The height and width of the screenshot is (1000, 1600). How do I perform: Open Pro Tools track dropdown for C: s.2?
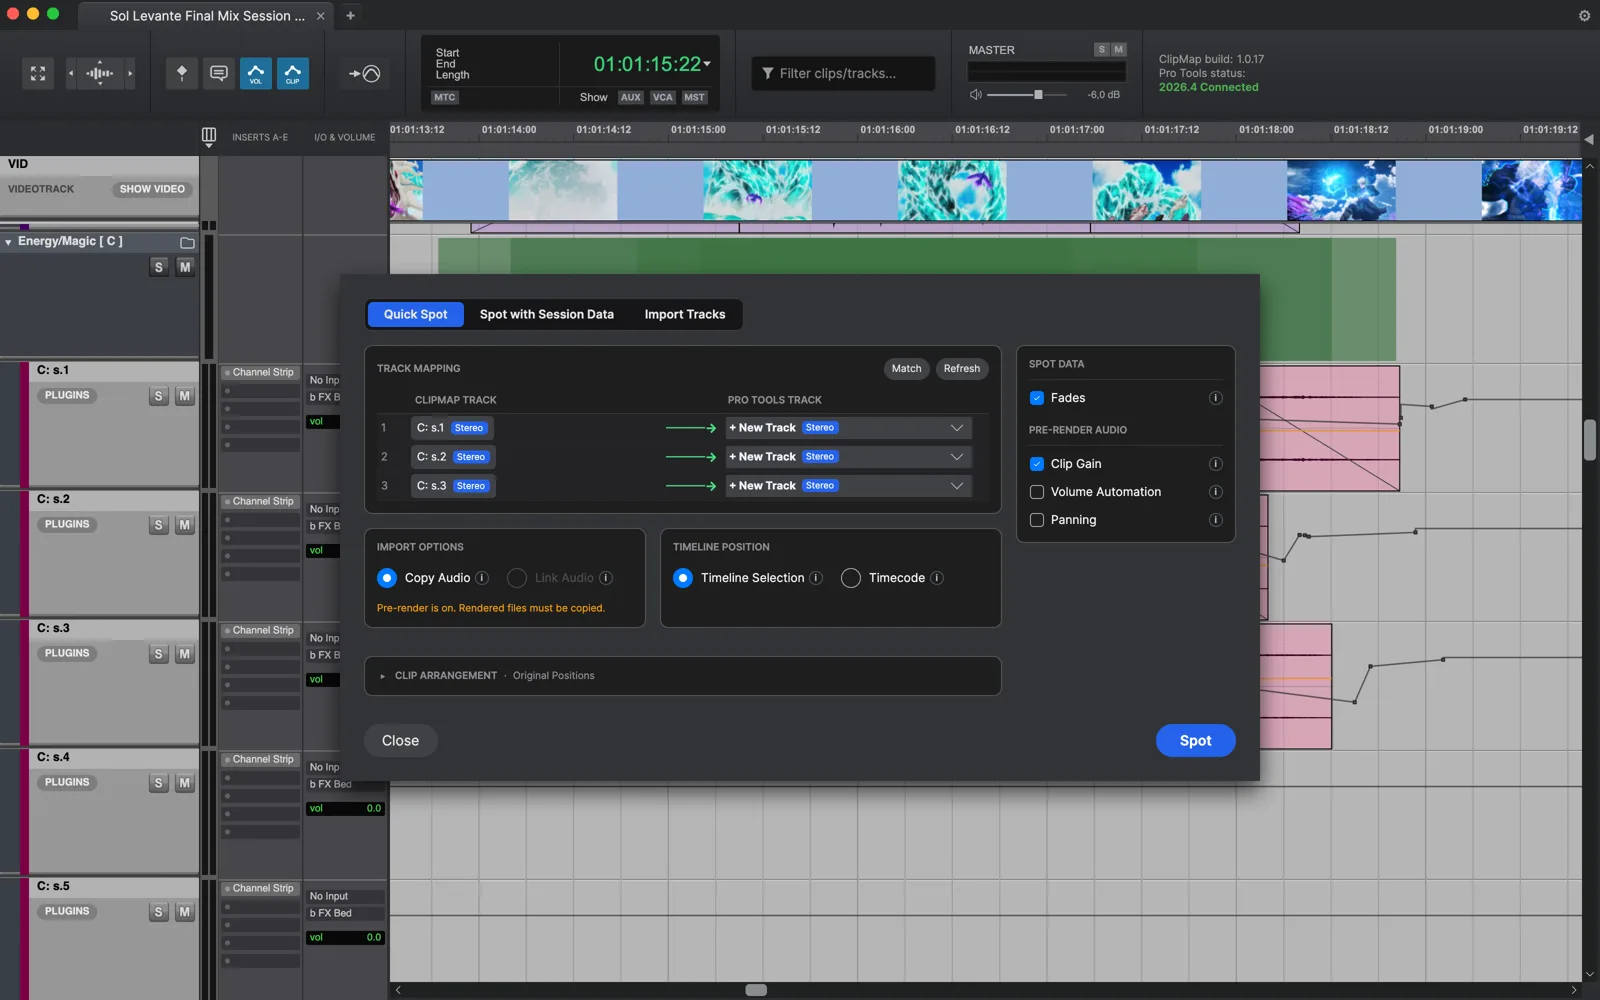tap(848, 457)
